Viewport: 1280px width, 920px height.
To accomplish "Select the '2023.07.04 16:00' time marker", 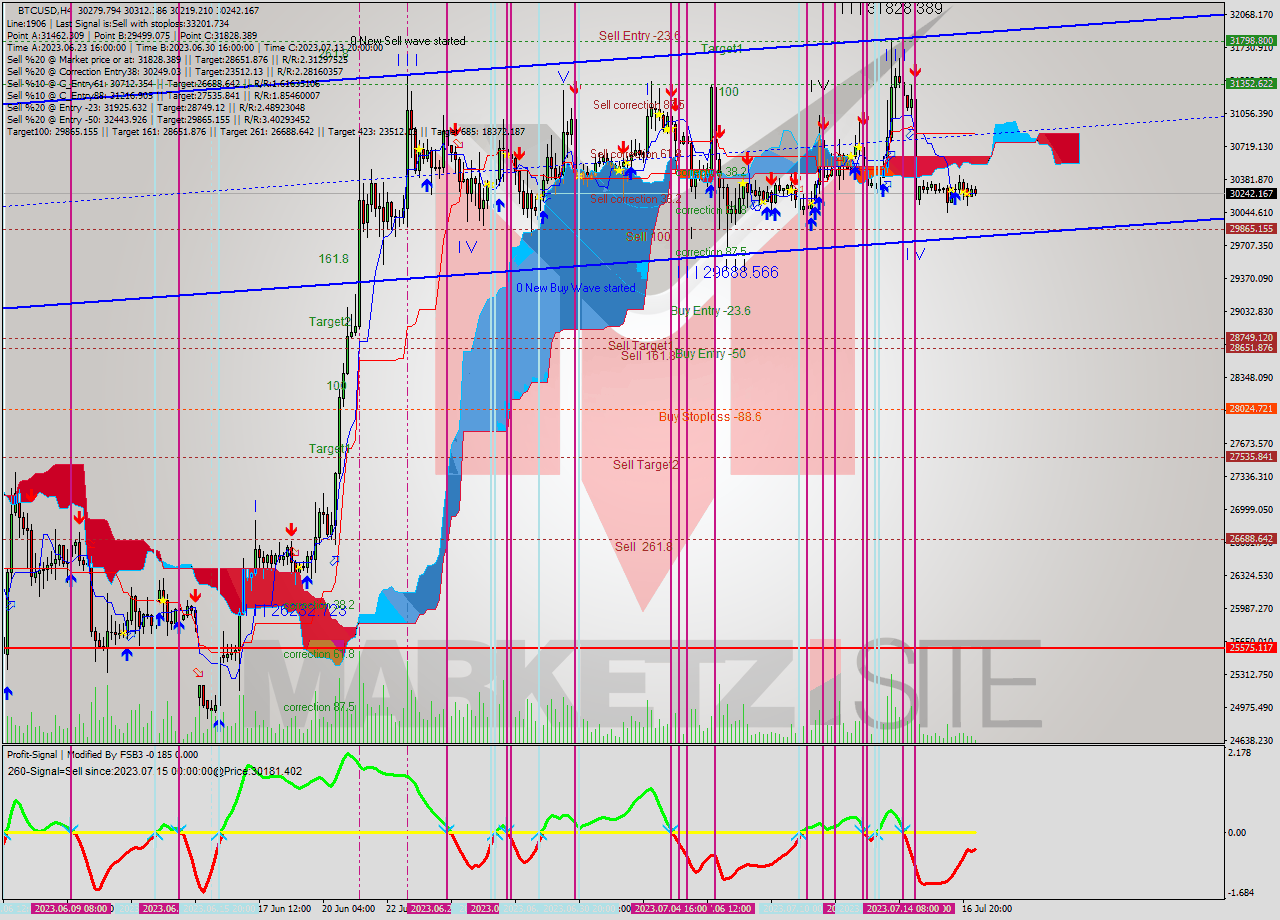I will (x=672, y=908).
